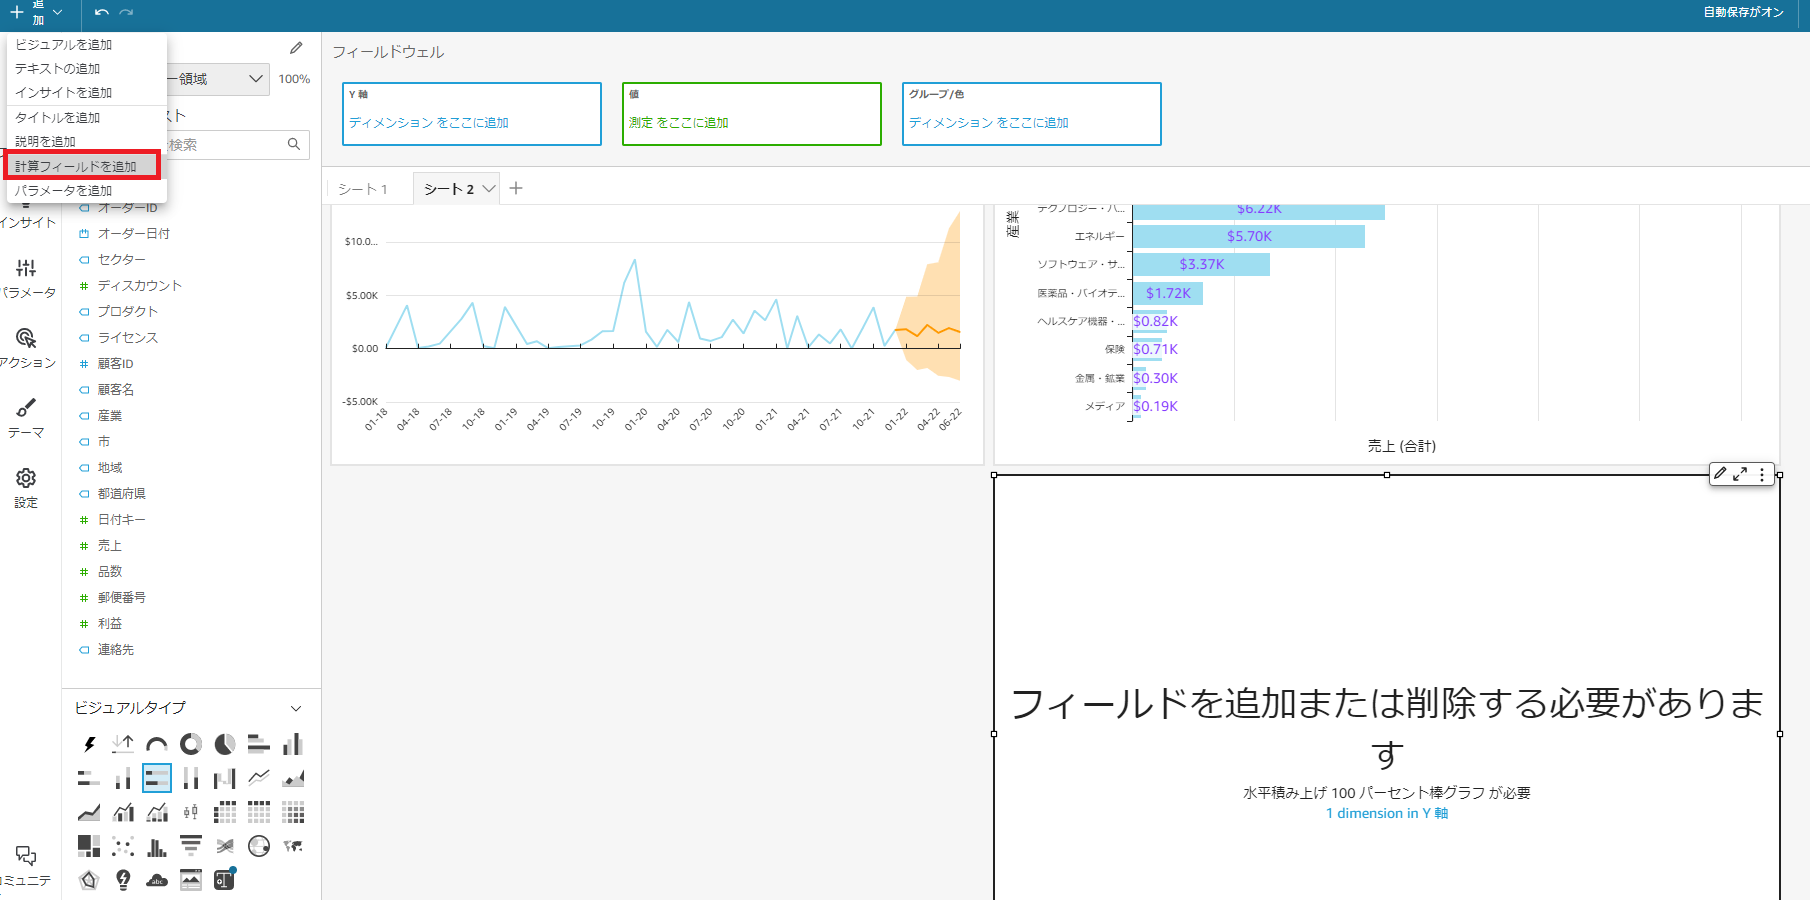Select the 売上 field in the list
This screenshot has height=900, width=1810.
(x=110, y=545)
